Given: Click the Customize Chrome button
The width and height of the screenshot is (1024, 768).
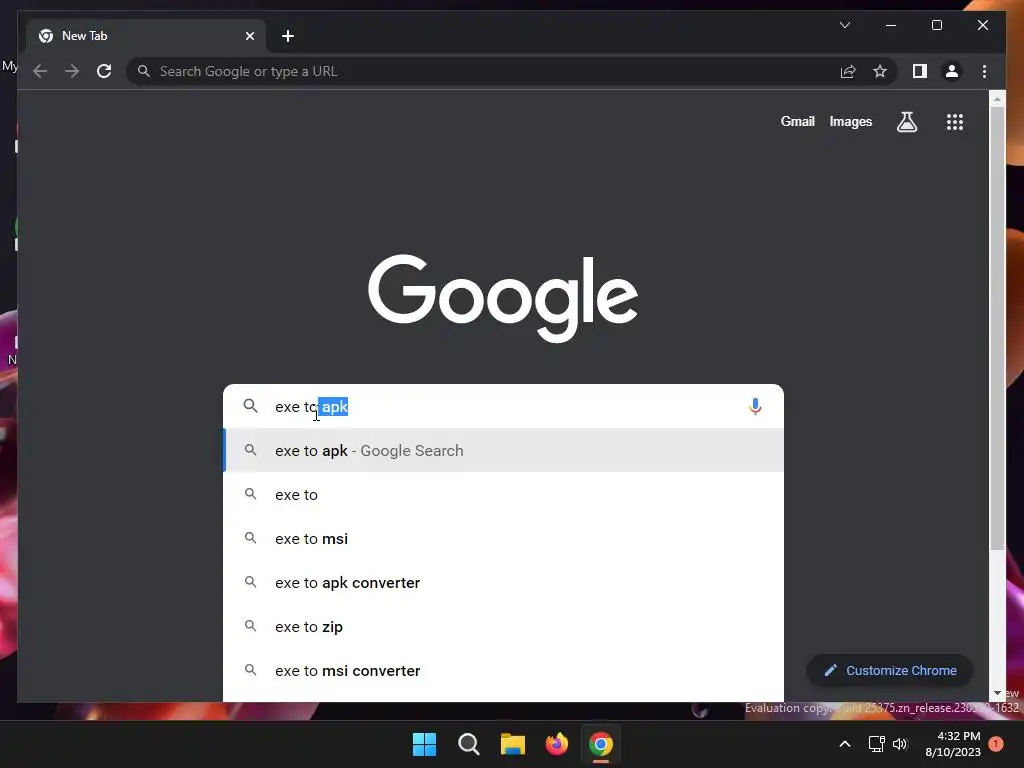Looking at the screenshot, I should pos(890,671).
